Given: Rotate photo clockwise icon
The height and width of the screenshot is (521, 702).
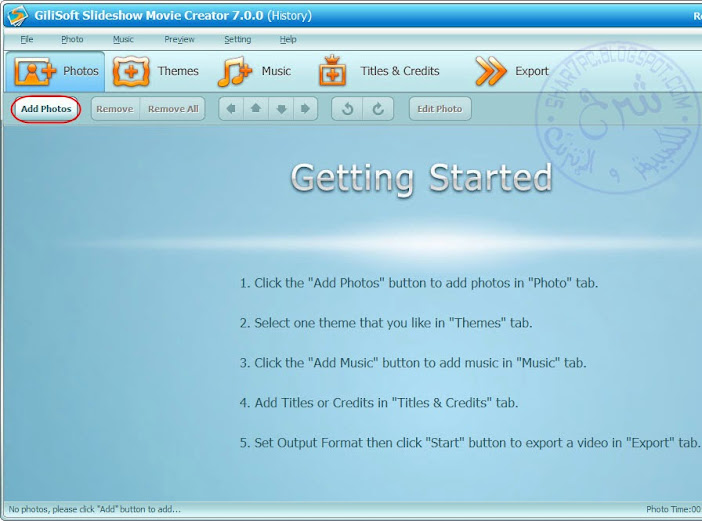Looking at the screenshot, I should pyautogui.click(x=378, y=109).
